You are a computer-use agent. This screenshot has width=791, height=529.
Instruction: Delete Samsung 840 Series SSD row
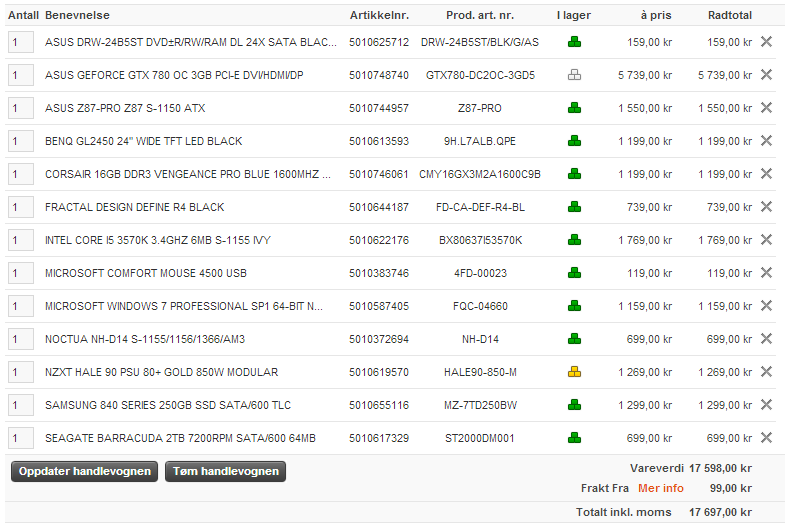click(x=766, y=405)
